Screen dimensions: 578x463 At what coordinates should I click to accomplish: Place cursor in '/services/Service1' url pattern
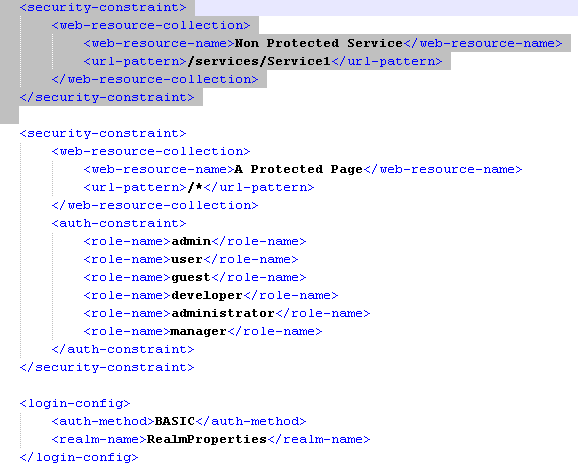[x=259, y=61]
